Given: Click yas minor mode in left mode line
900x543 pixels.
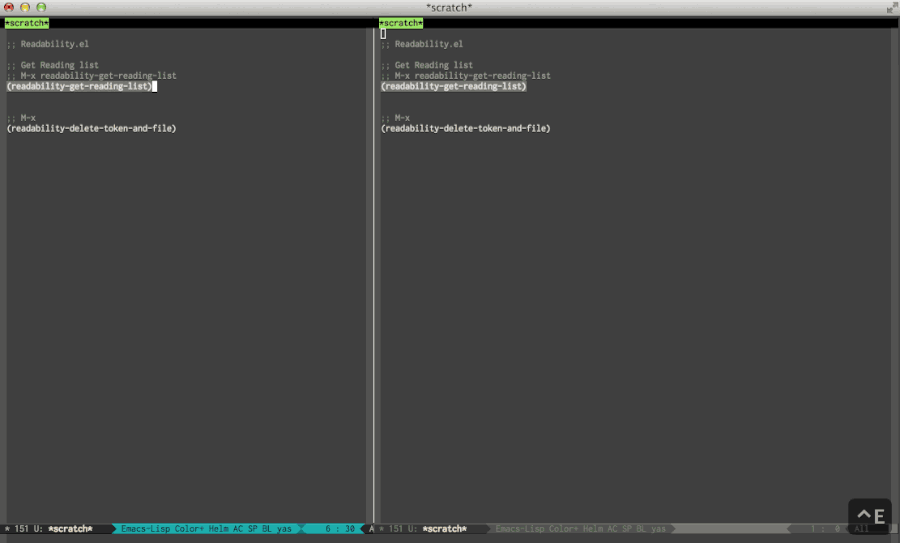Looking at the screenshot, I should click(284, 529).
